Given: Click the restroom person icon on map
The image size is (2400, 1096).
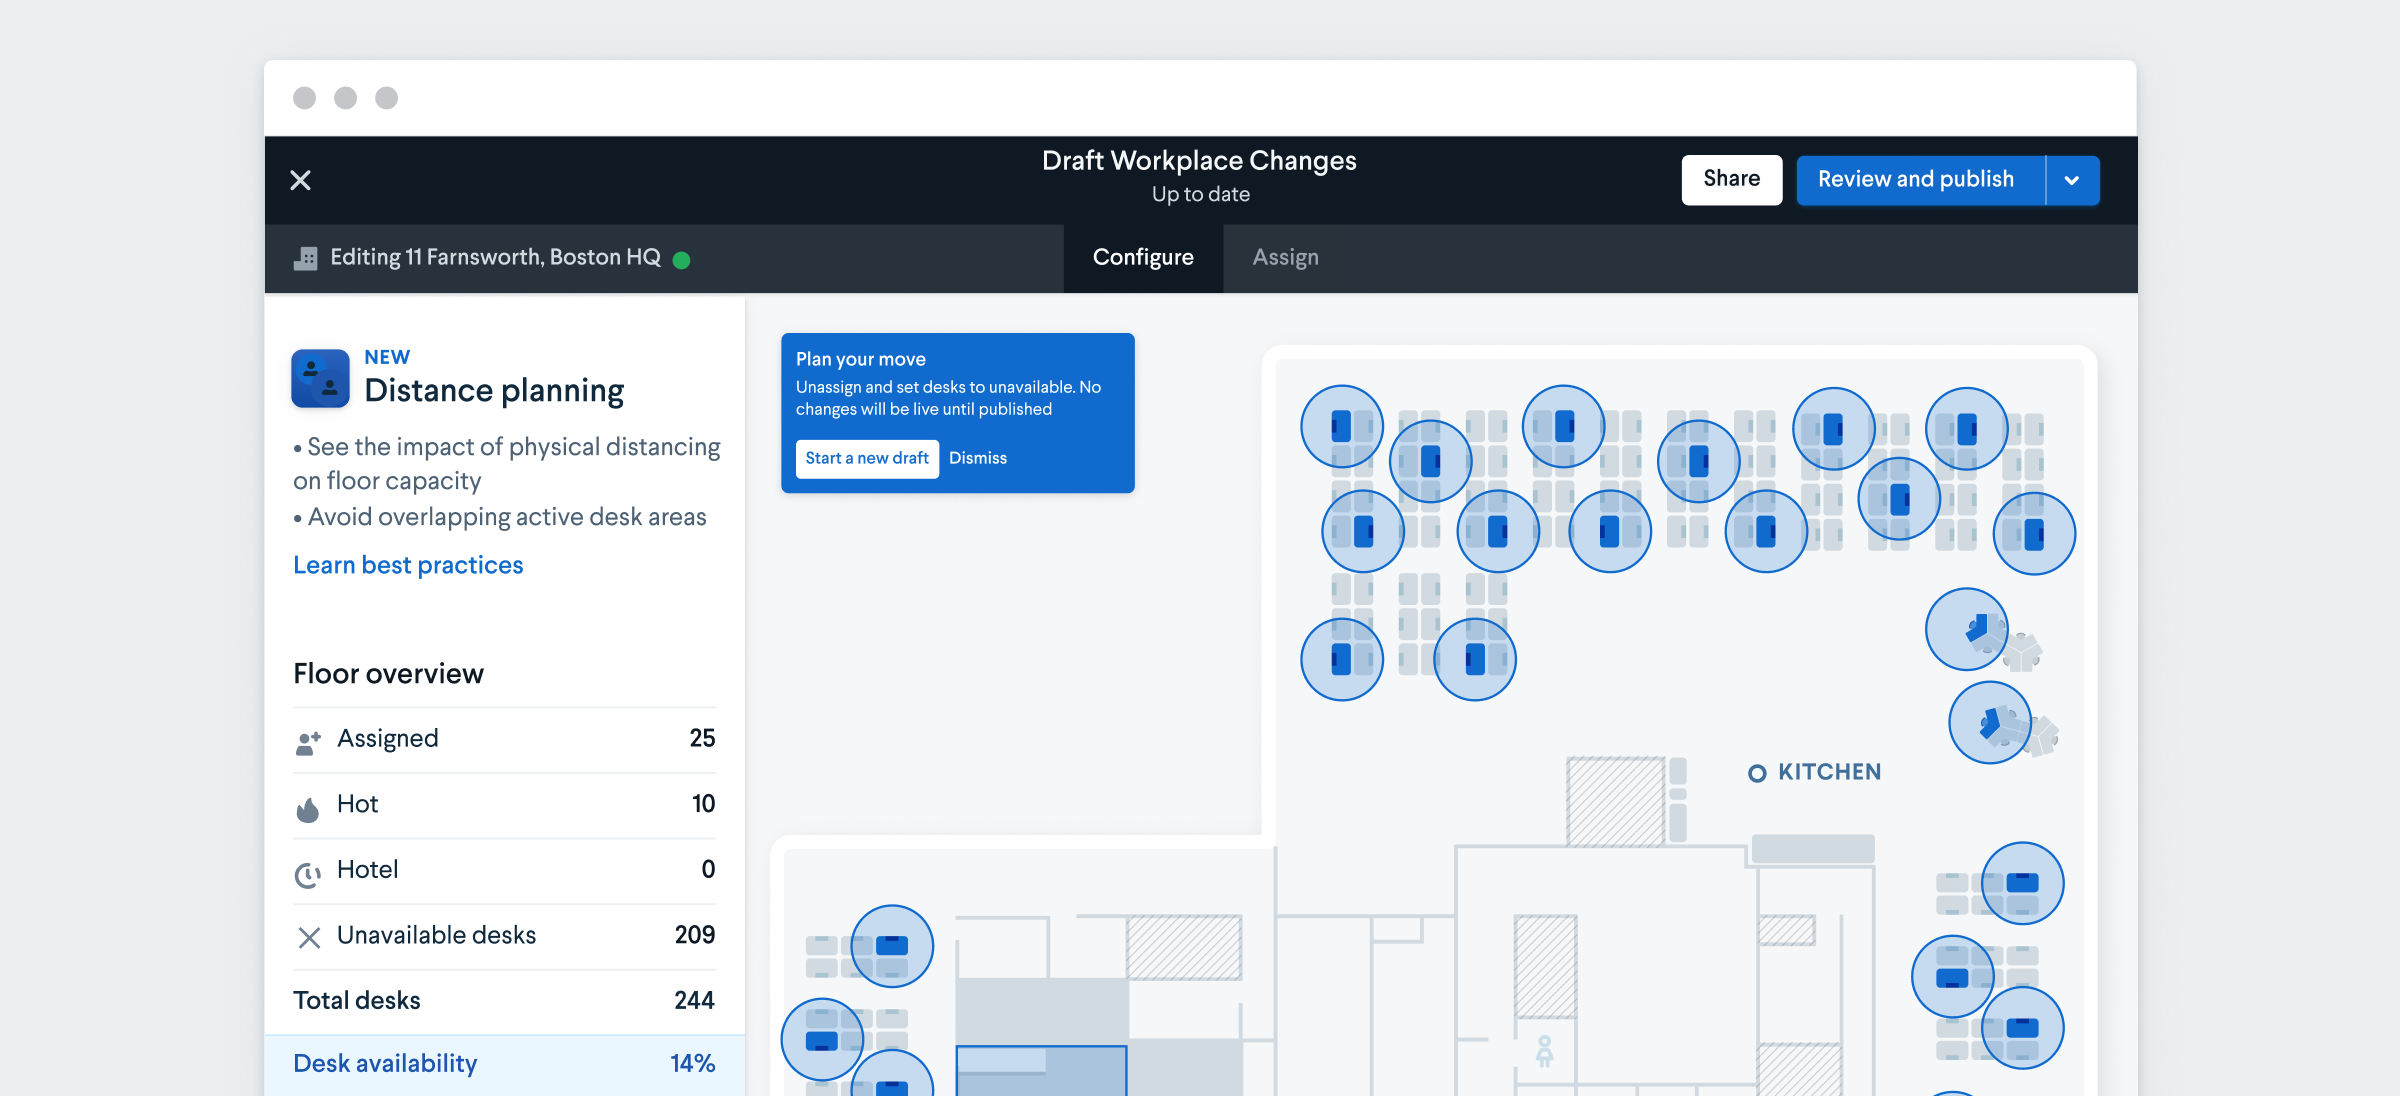Looking at the screenshot, I should [1545, 1051].
